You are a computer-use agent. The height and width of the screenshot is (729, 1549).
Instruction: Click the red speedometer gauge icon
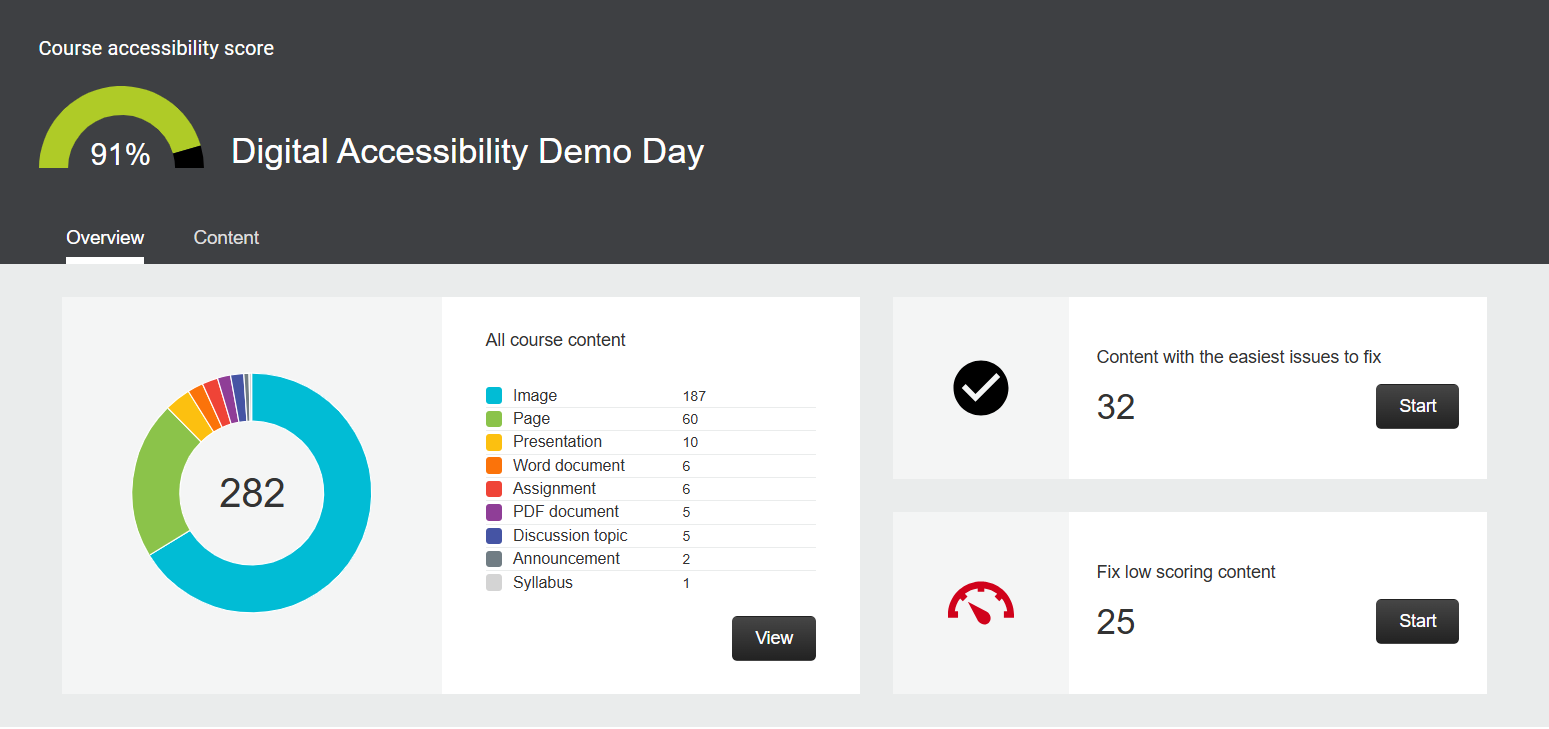[980, 603]
